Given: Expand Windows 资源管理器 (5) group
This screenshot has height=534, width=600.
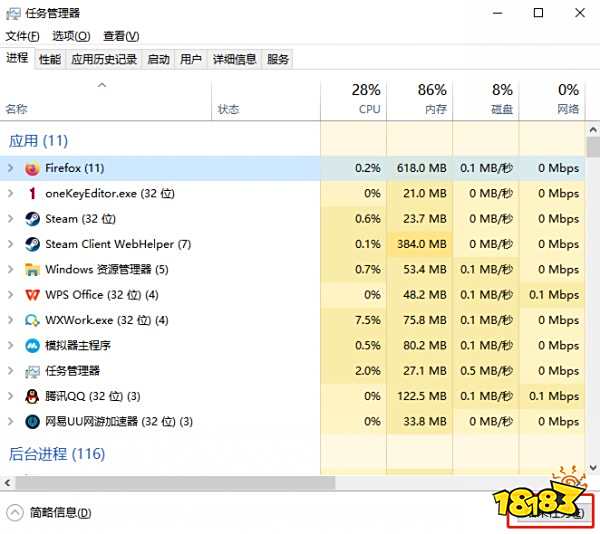Looking at the screenshot, I should (x=11, y=270).
